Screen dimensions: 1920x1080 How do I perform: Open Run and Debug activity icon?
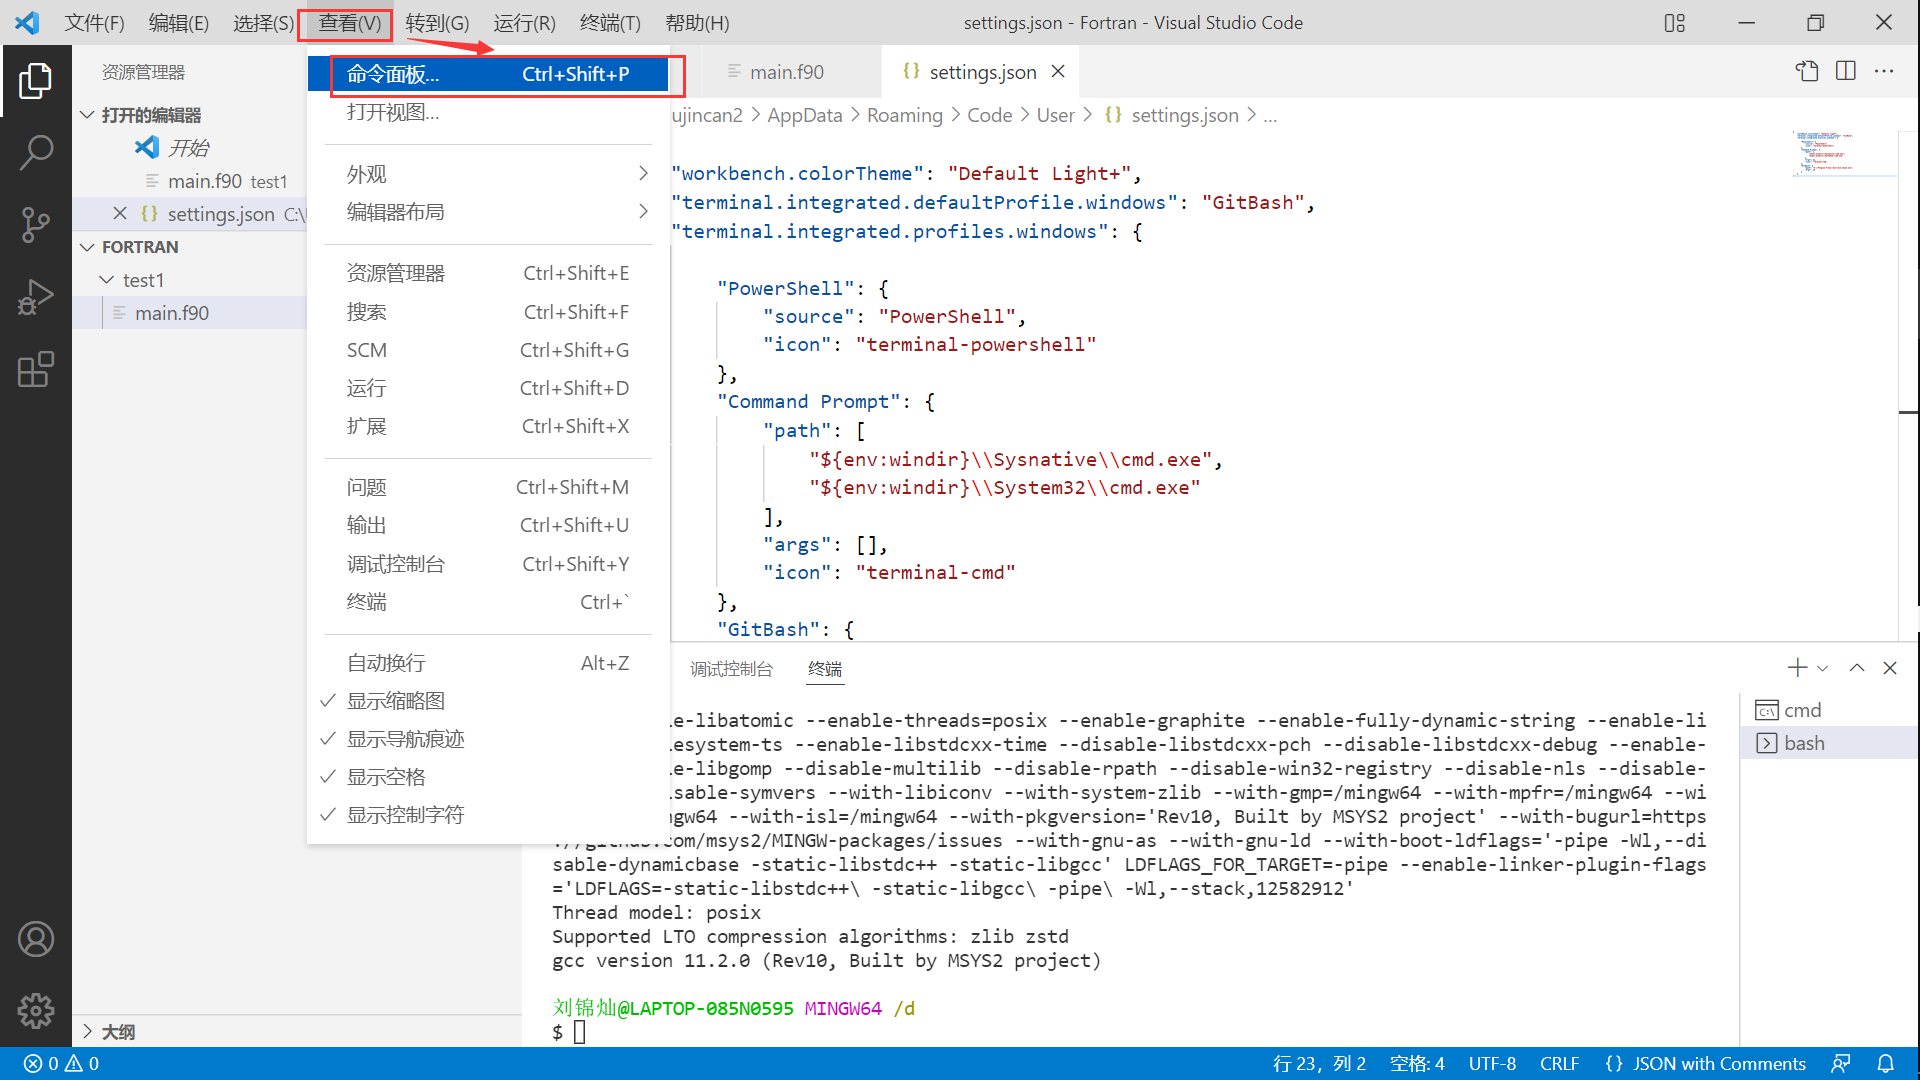point(36,297)
